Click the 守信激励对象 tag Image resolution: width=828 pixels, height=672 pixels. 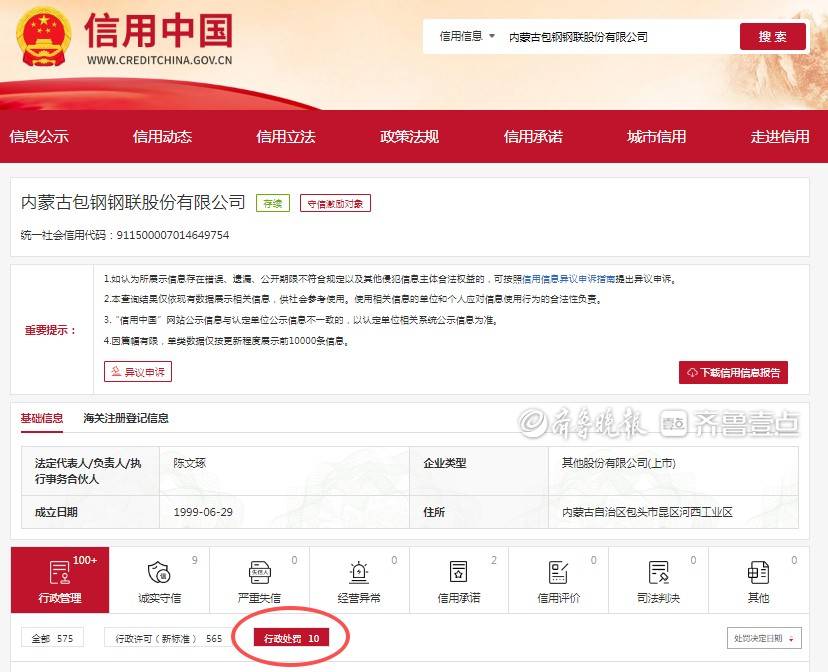pos(335,203)
